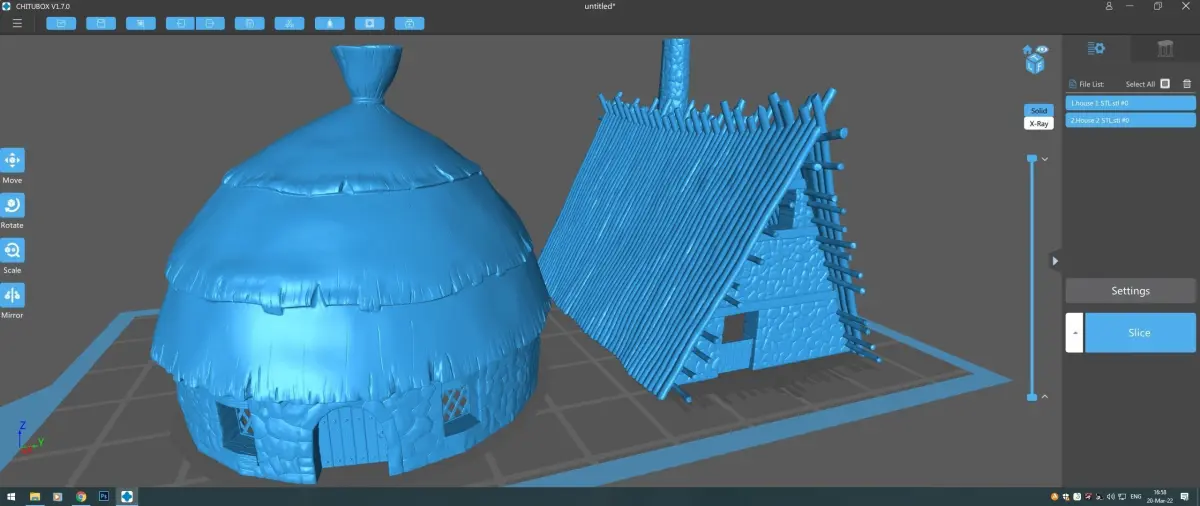Click the third blue toolbar icon for screenshots
This screenshot has height=506, width=1200.
(x=141, y=23)
